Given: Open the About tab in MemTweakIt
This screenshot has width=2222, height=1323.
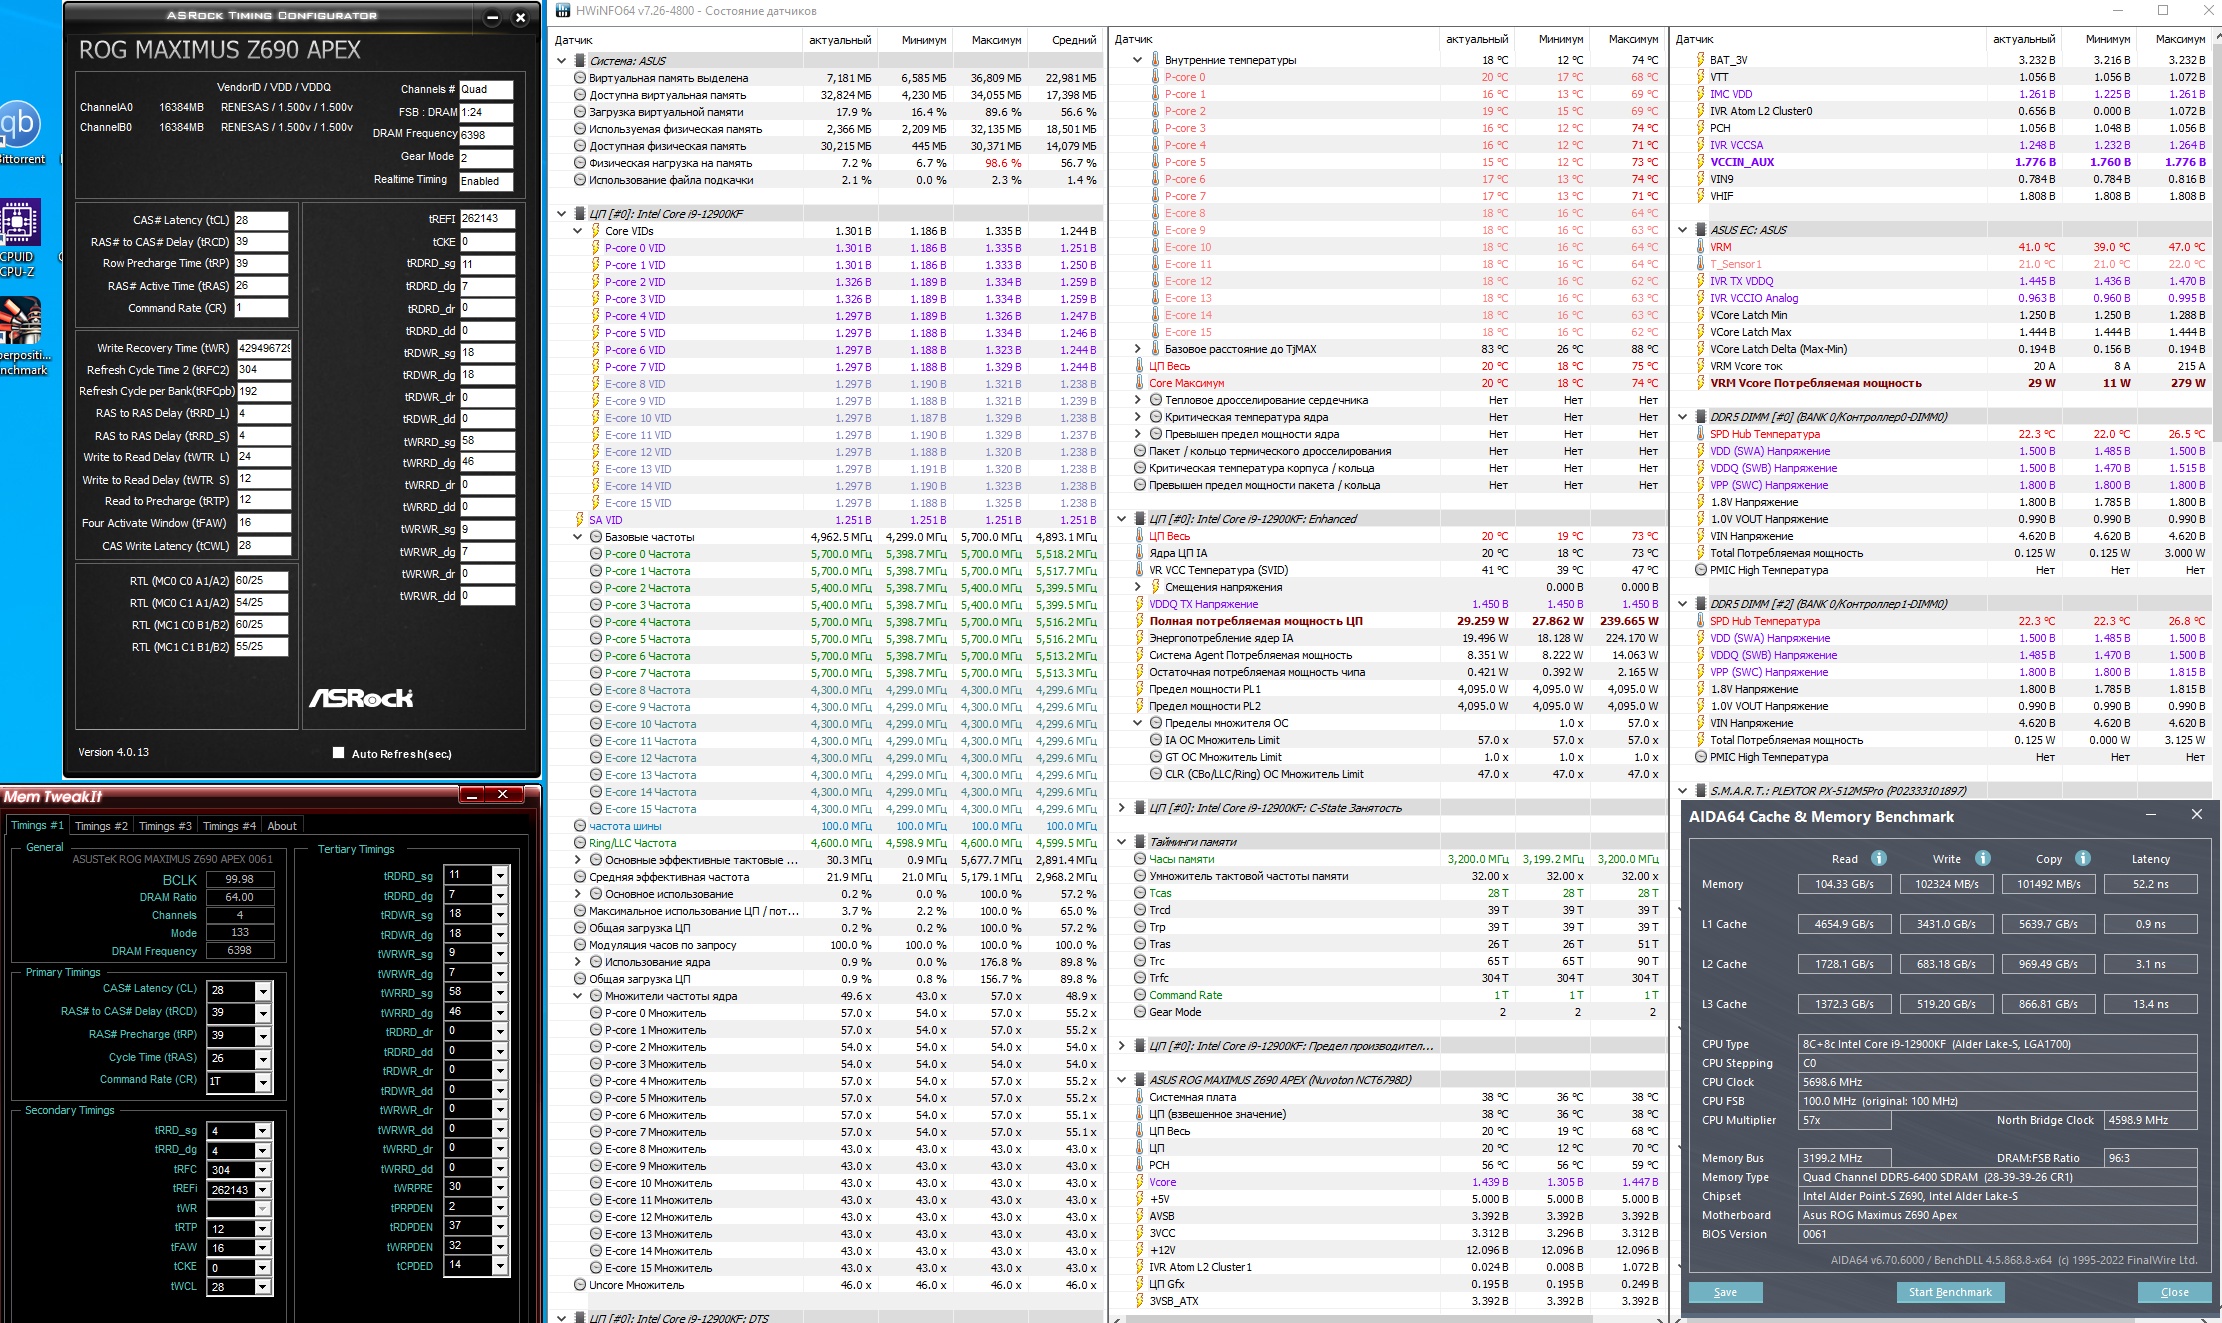Looking at the screenshot, I should coord(282,826).
